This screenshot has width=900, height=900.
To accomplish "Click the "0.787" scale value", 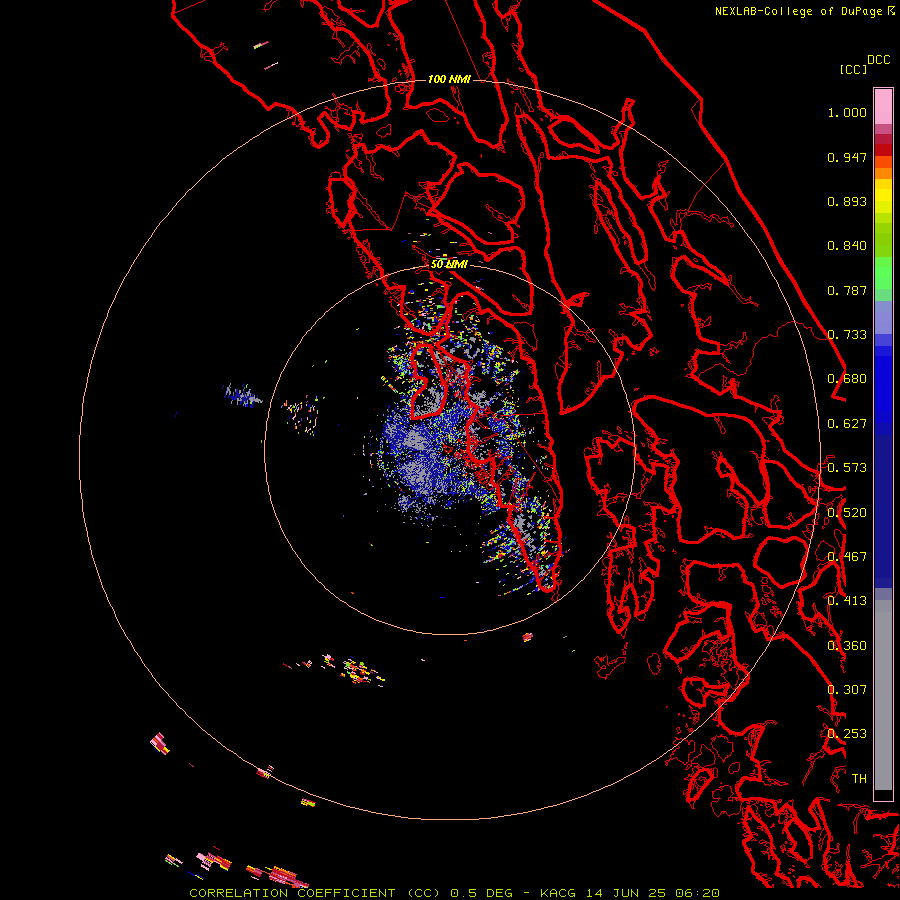I will coord(847,290).
